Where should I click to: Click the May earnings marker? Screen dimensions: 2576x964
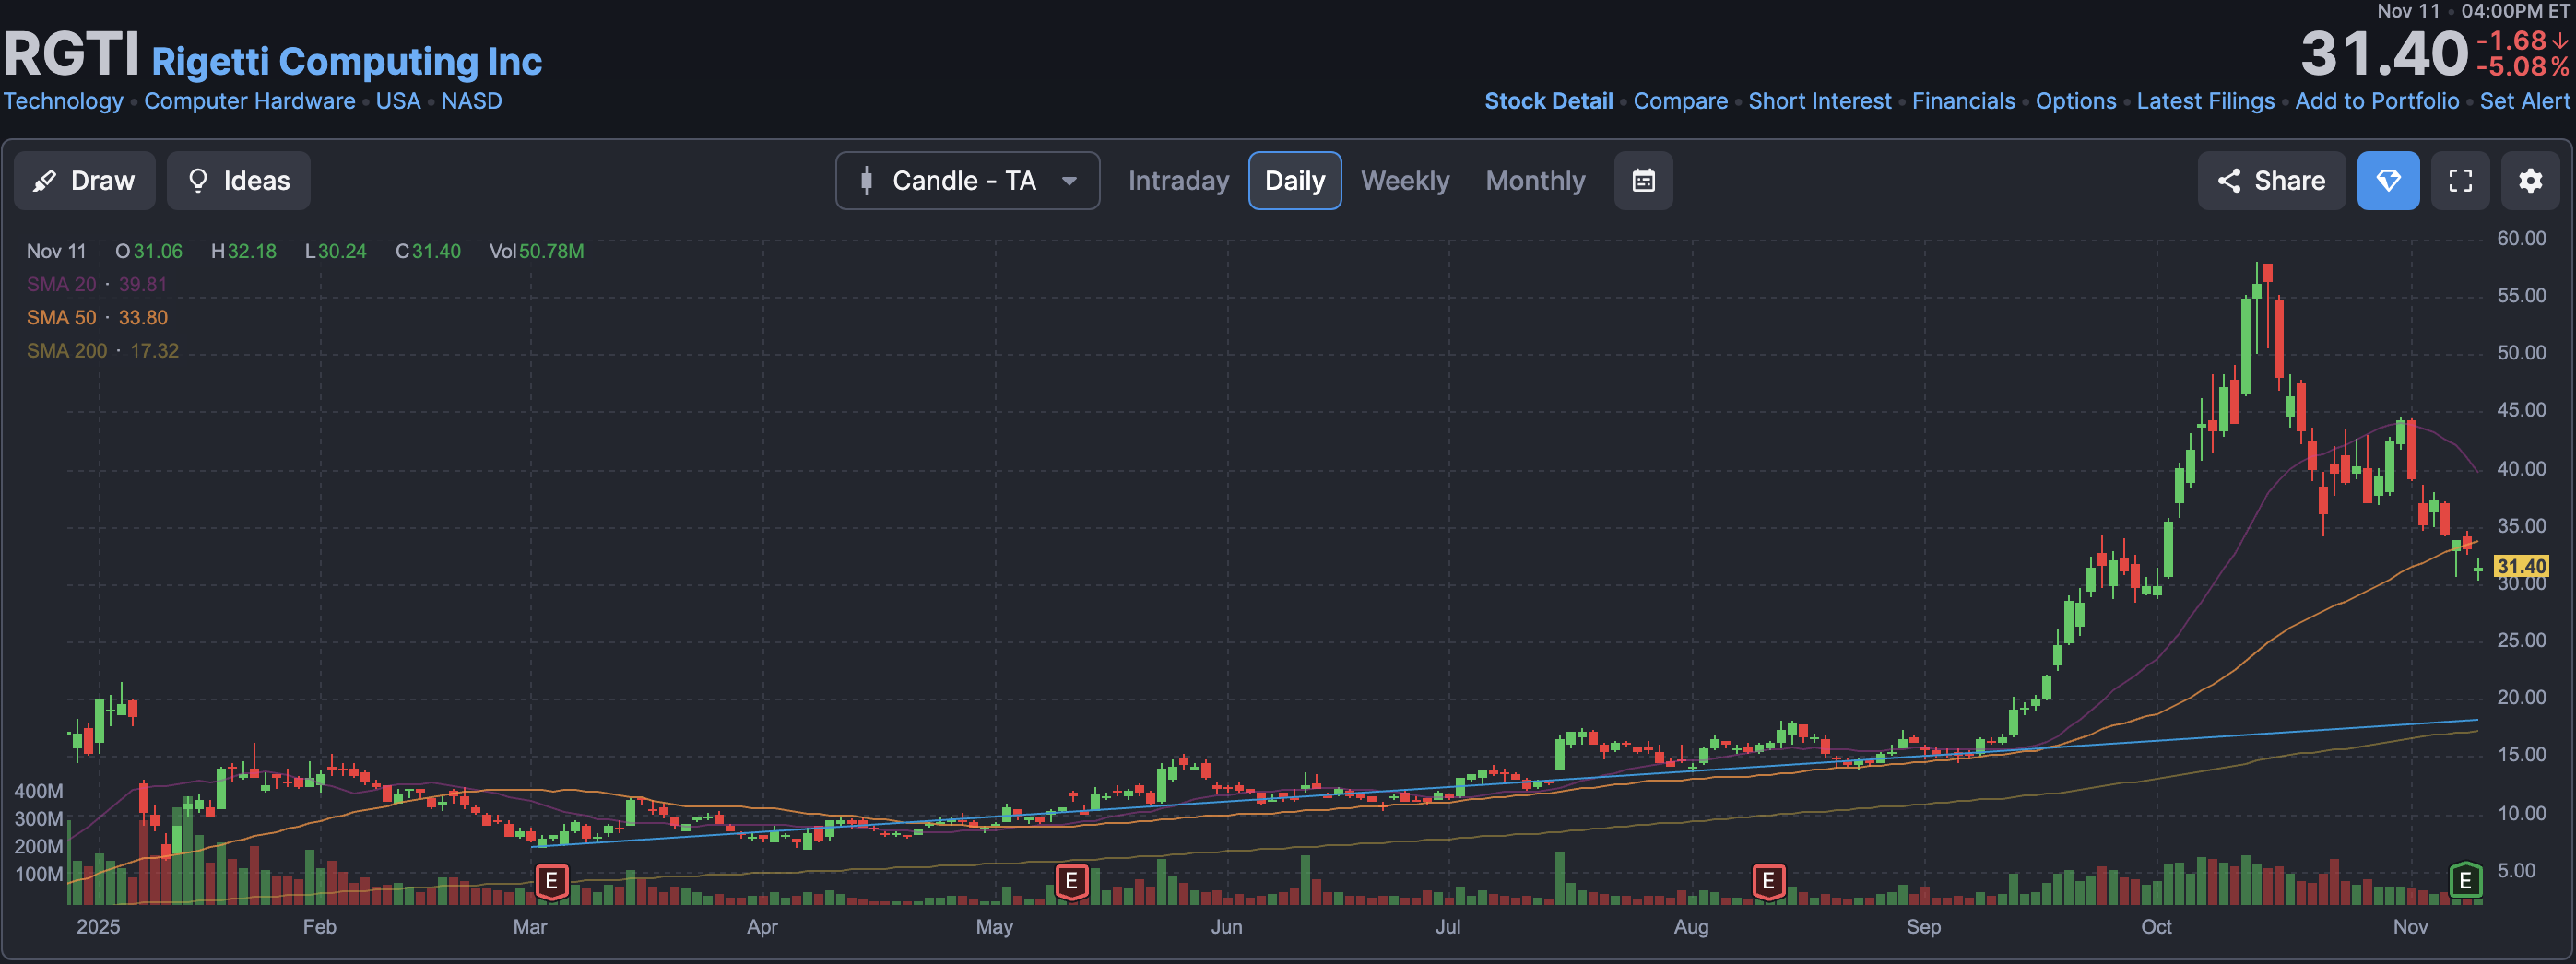click(x=1071, y=881)
